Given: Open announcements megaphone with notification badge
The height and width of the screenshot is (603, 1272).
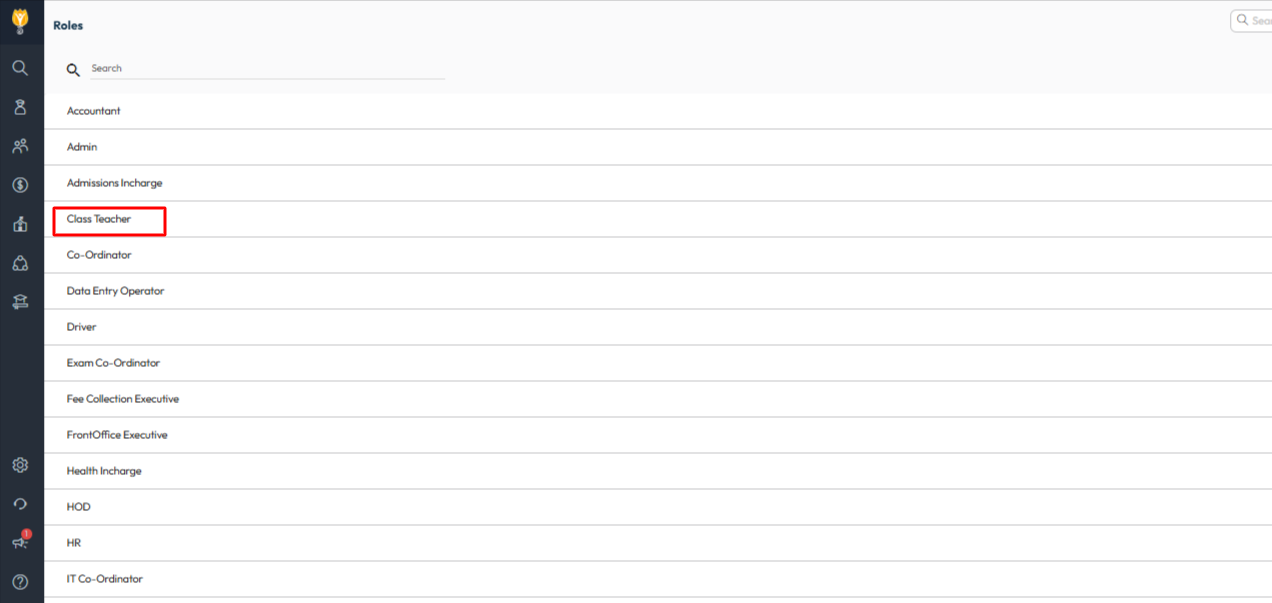Looking at the screenshot, I should pos(20,542).
